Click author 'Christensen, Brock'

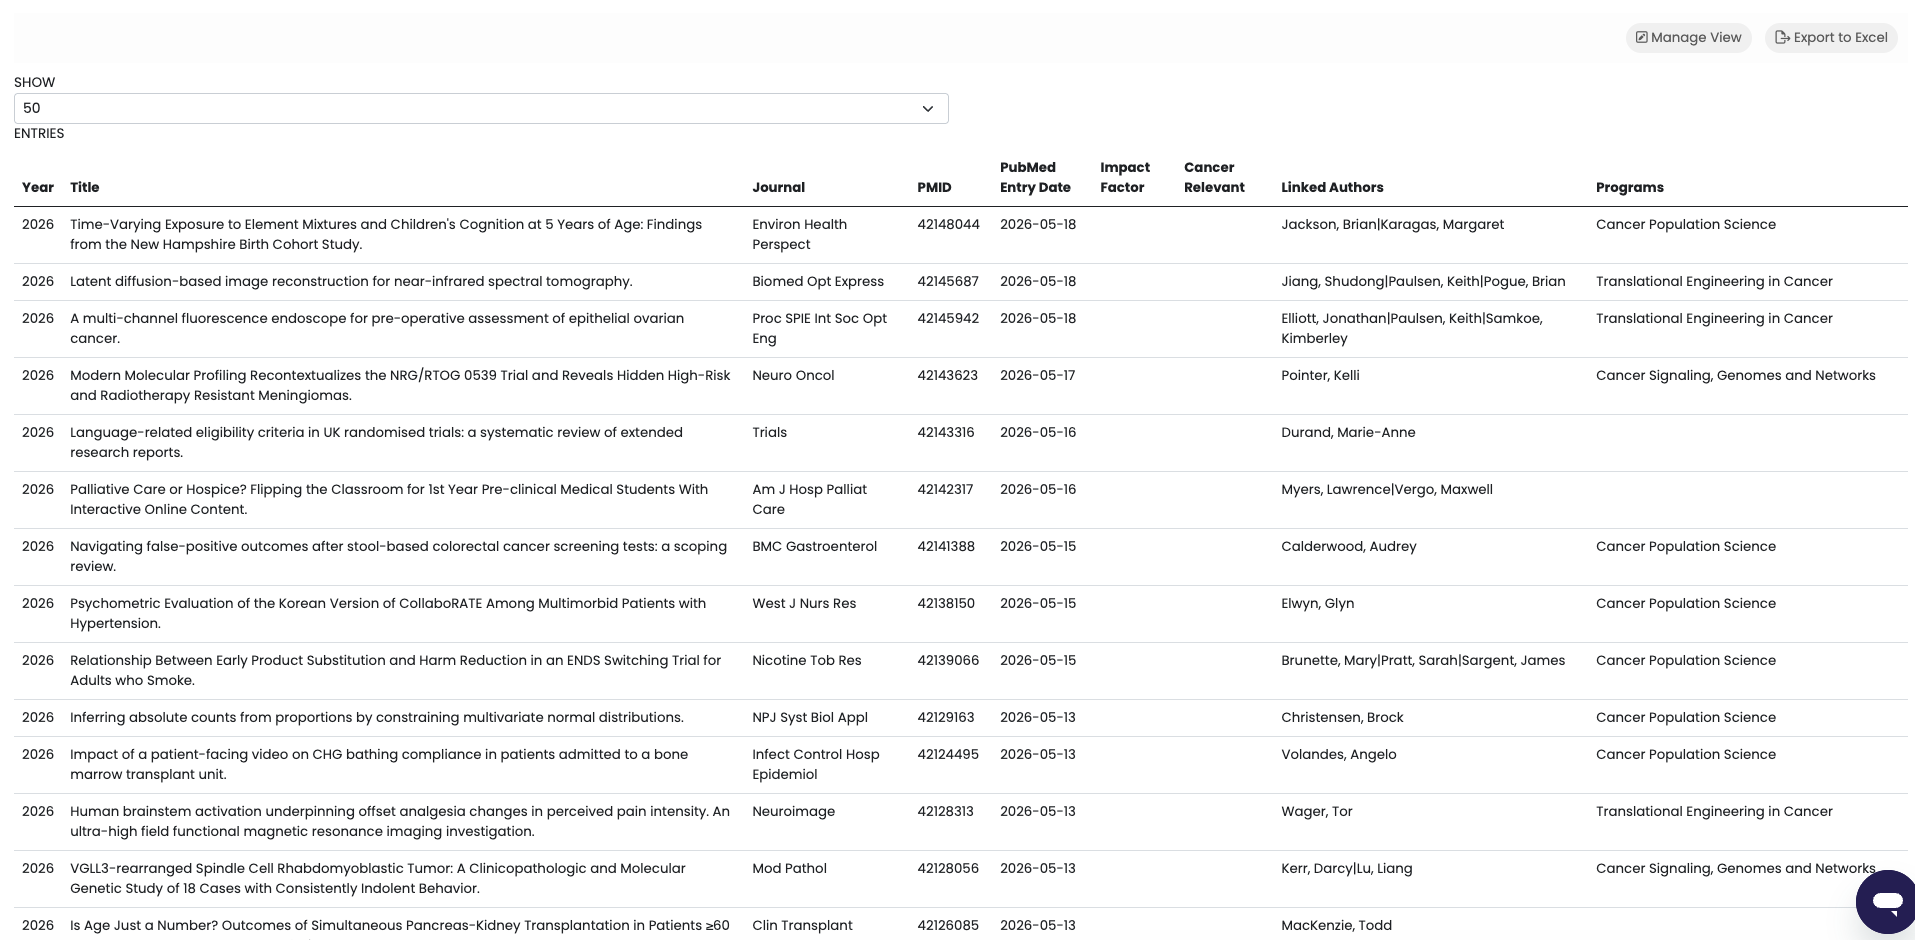(1342, 717)
